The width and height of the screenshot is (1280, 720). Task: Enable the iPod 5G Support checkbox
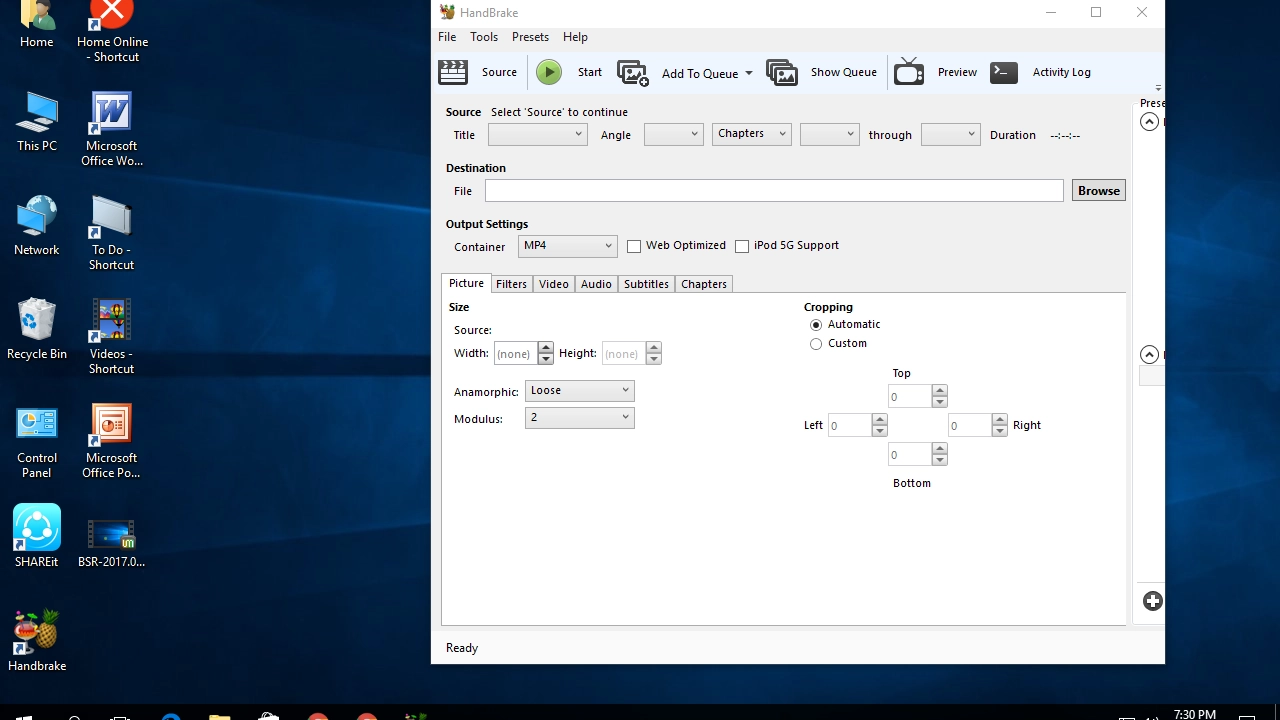pos(742,246)
